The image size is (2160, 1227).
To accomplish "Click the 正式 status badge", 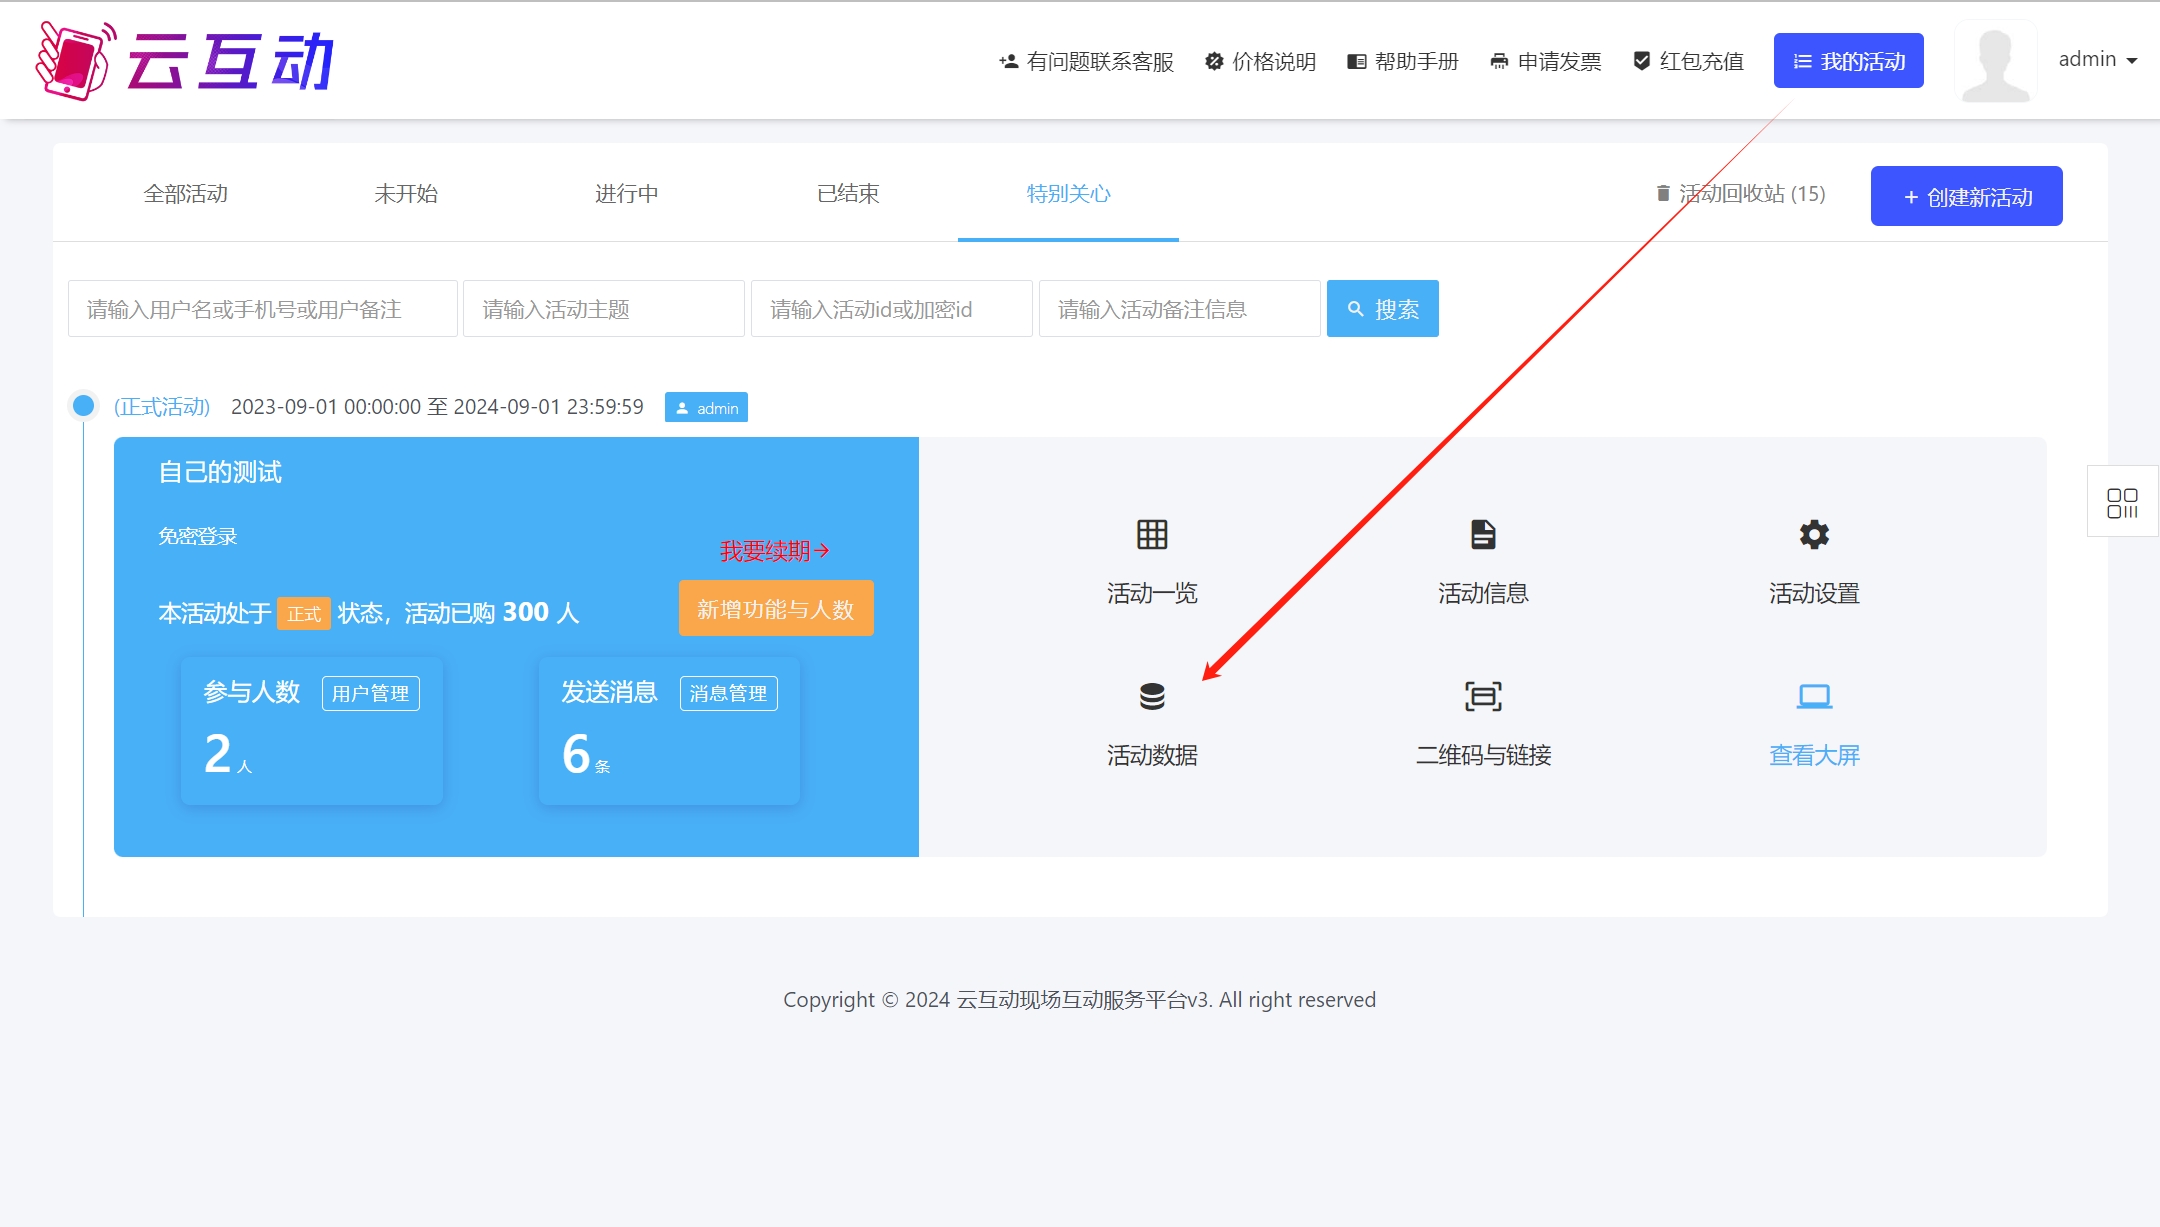I will tap(304, 613).
